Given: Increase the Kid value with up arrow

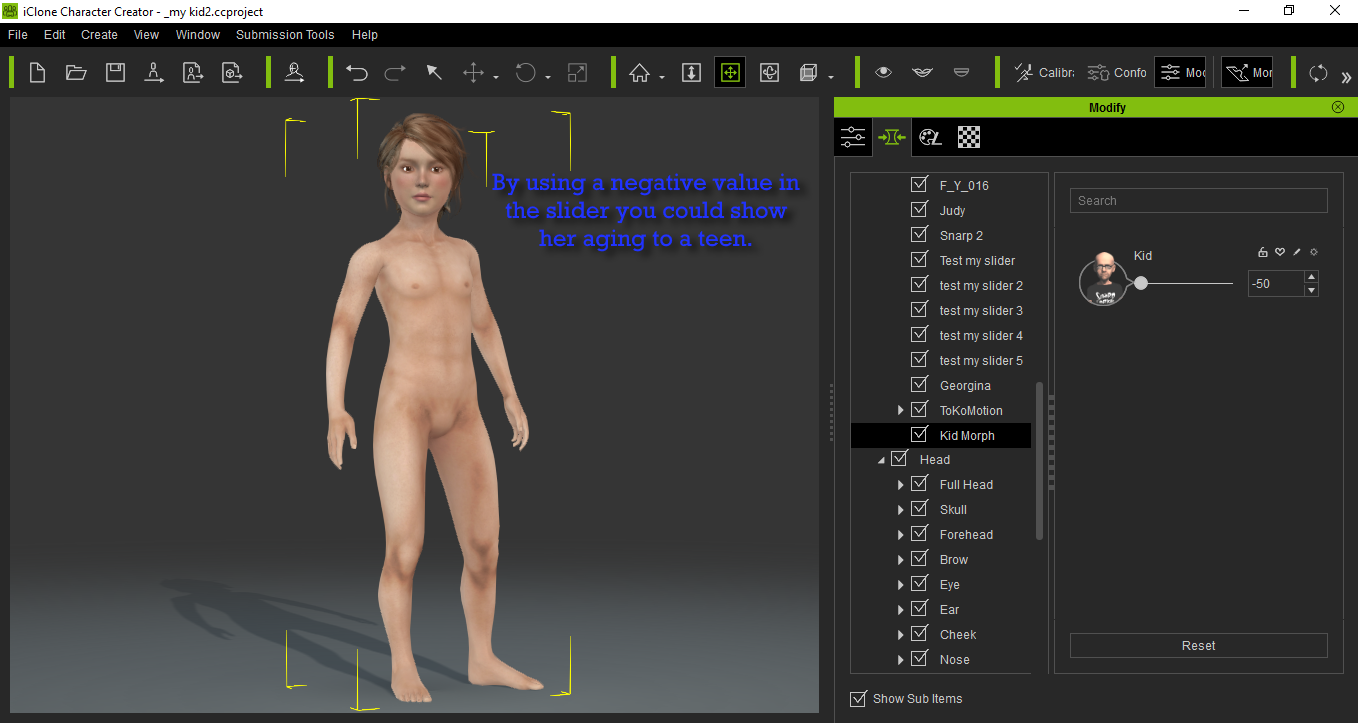Looking at the screenshot, I should pos(1311,277).
